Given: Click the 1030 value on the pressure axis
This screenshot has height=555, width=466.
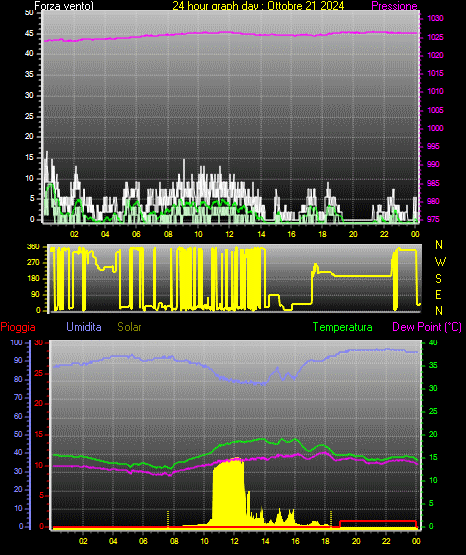Looking at the screenshot, I should click(x=435, y=18).
